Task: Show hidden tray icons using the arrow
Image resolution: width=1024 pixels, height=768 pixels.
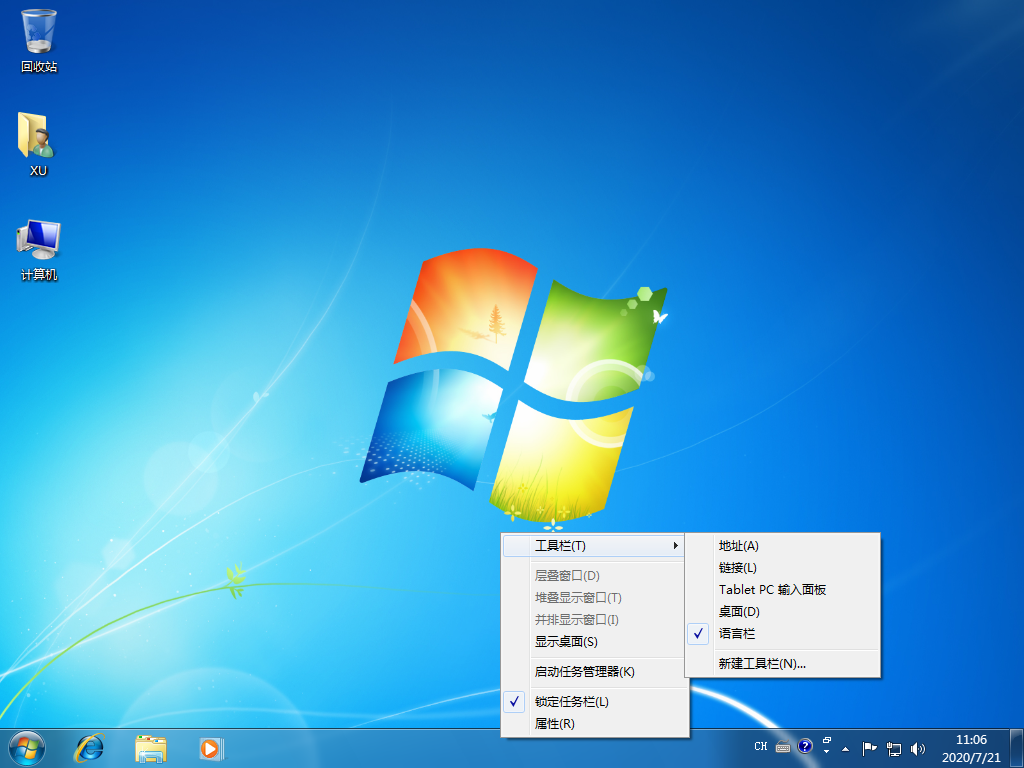Action: [x=845, y=748]
